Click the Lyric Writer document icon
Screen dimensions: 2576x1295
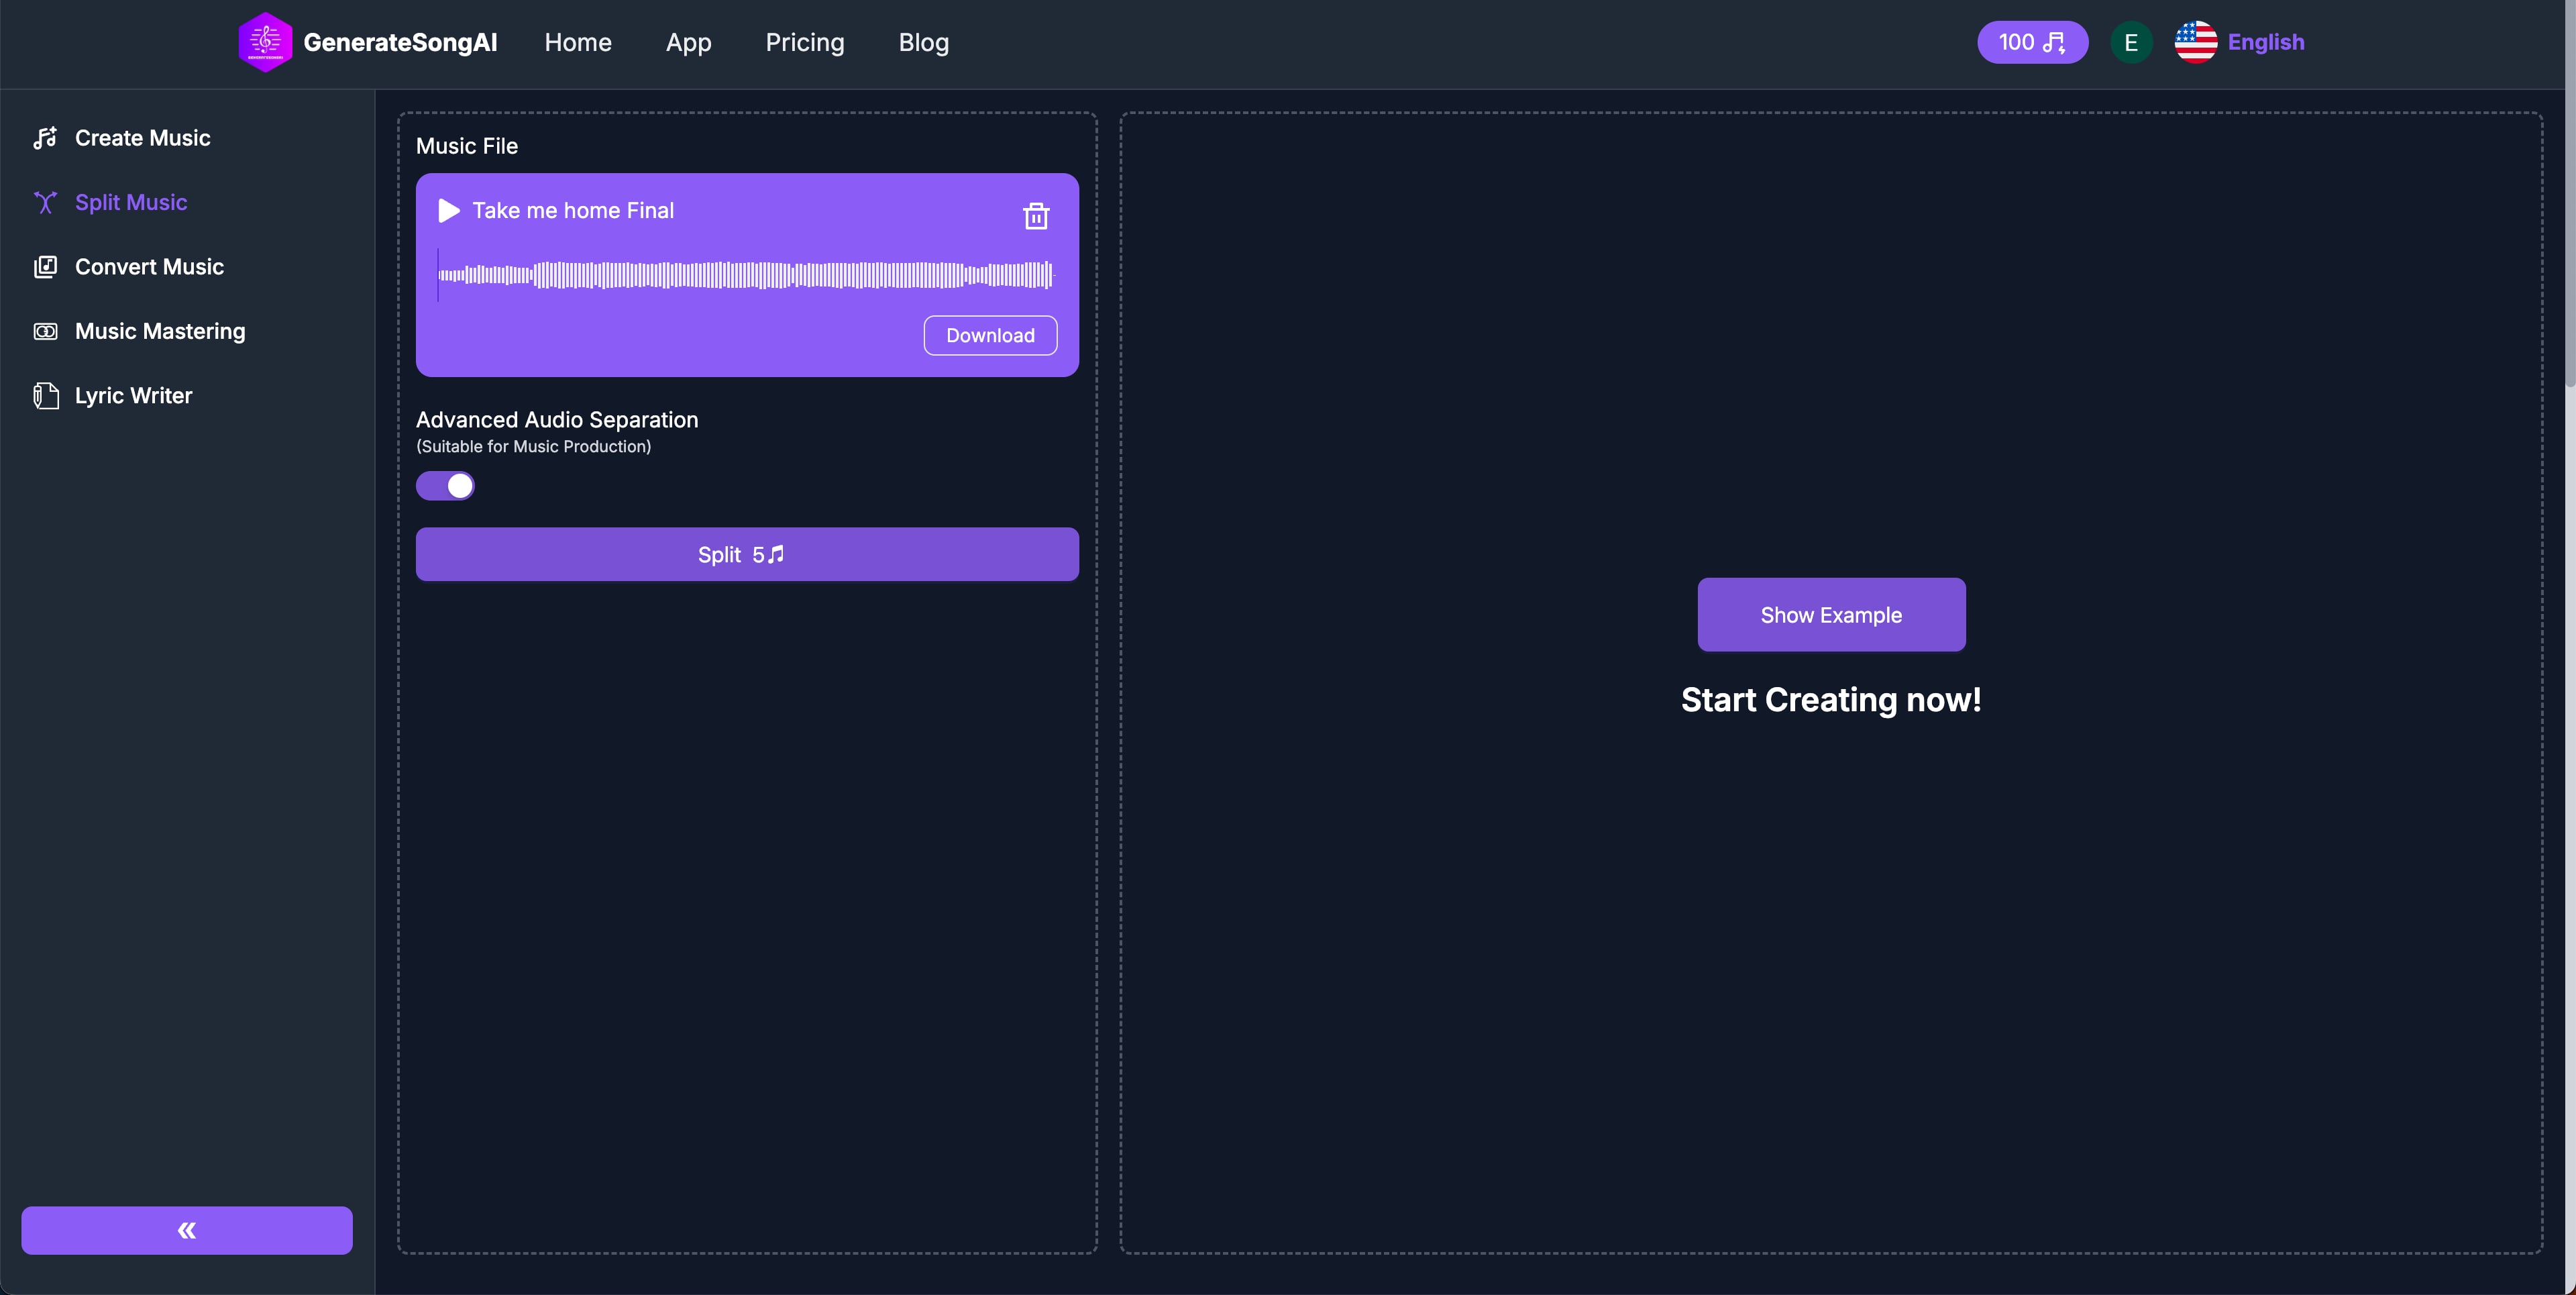tap(45, 396)
